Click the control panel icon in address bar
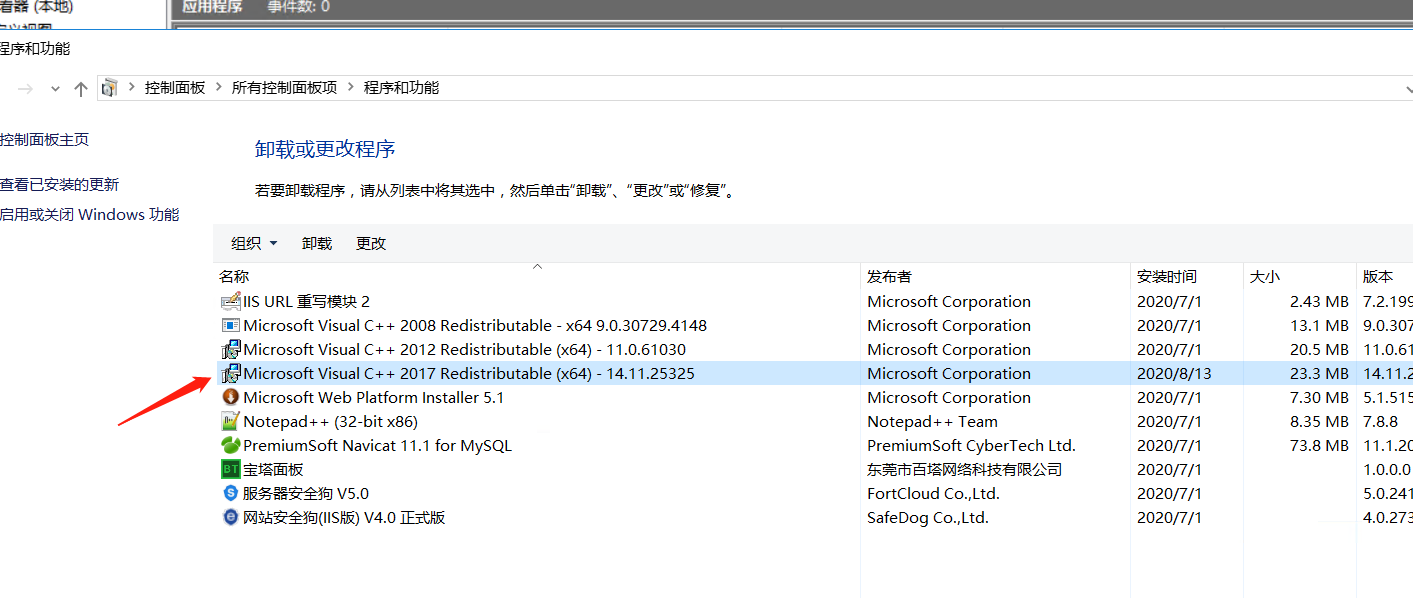 (110, 88)
